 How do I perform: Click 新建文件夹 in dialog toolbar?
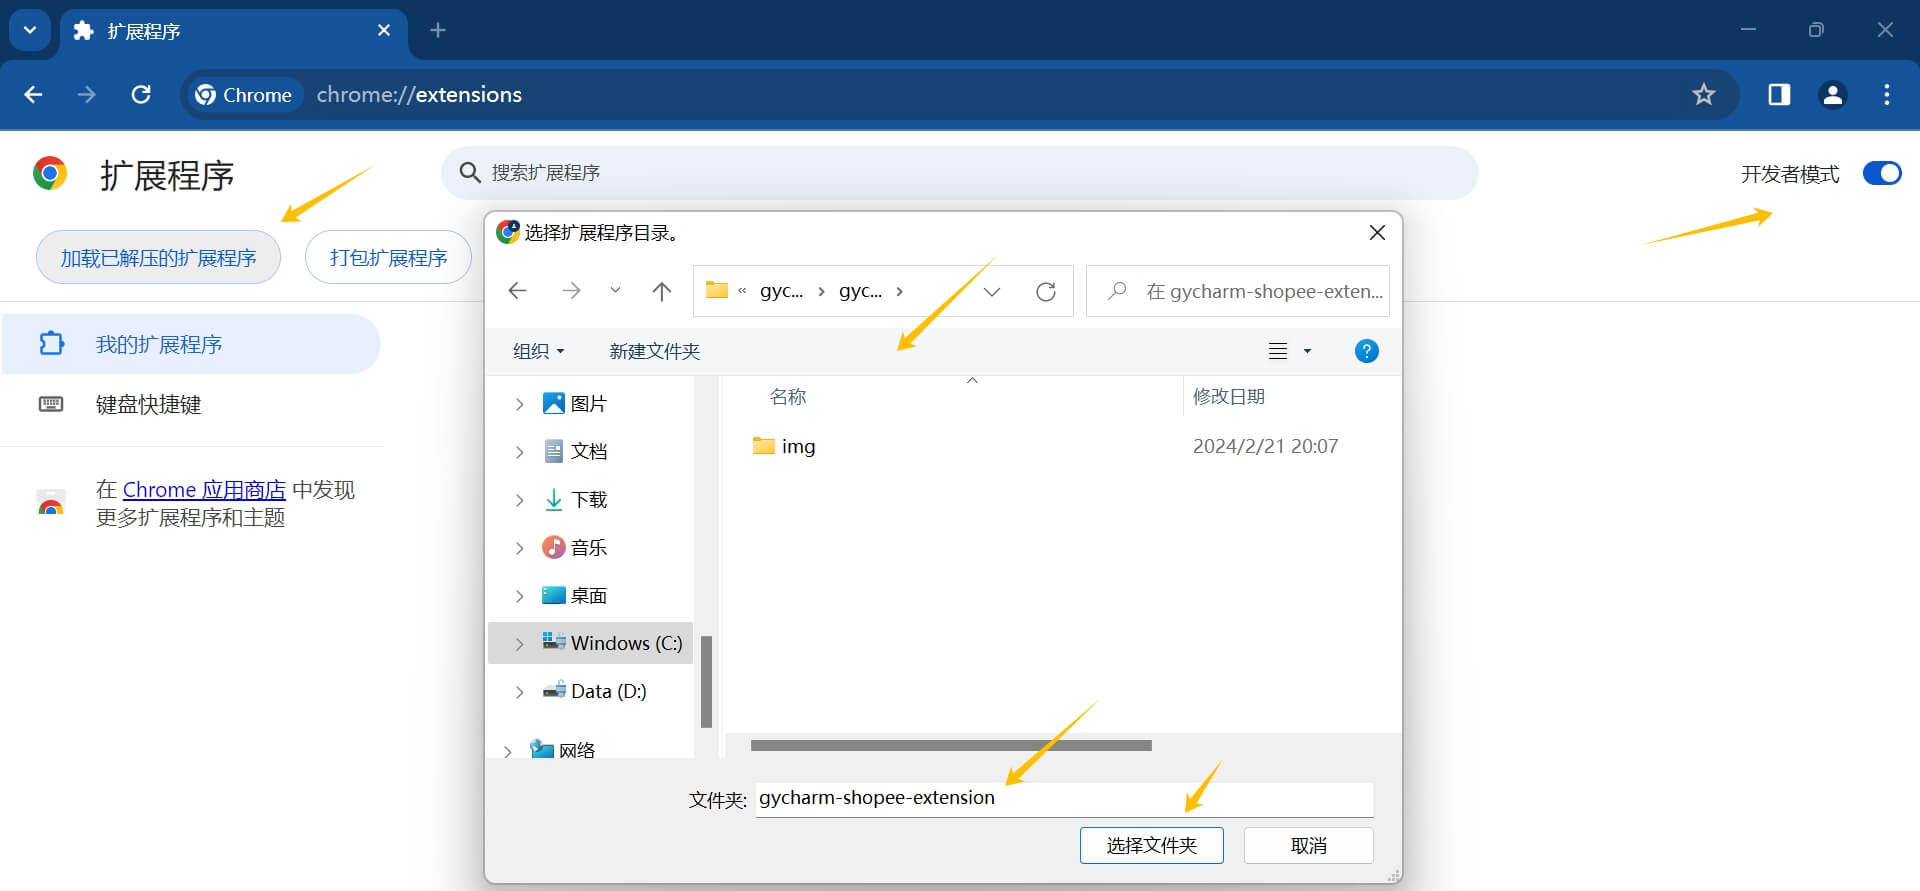pyautogui.click(x=654, y=351)
